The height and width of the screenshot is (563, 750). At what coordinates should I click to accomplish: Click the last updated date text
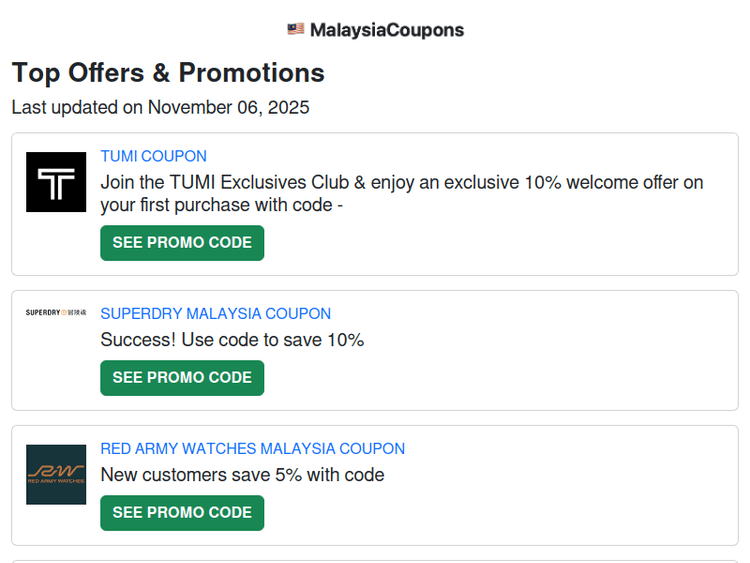[x=160, y=107]
